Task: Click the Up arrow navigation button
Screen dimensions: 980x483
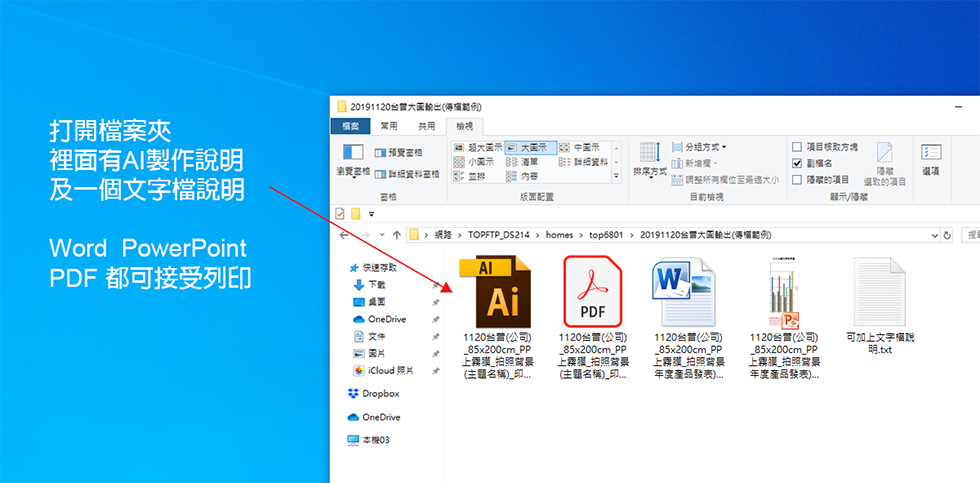Action: pyautogui.click(x=397, y=235)
